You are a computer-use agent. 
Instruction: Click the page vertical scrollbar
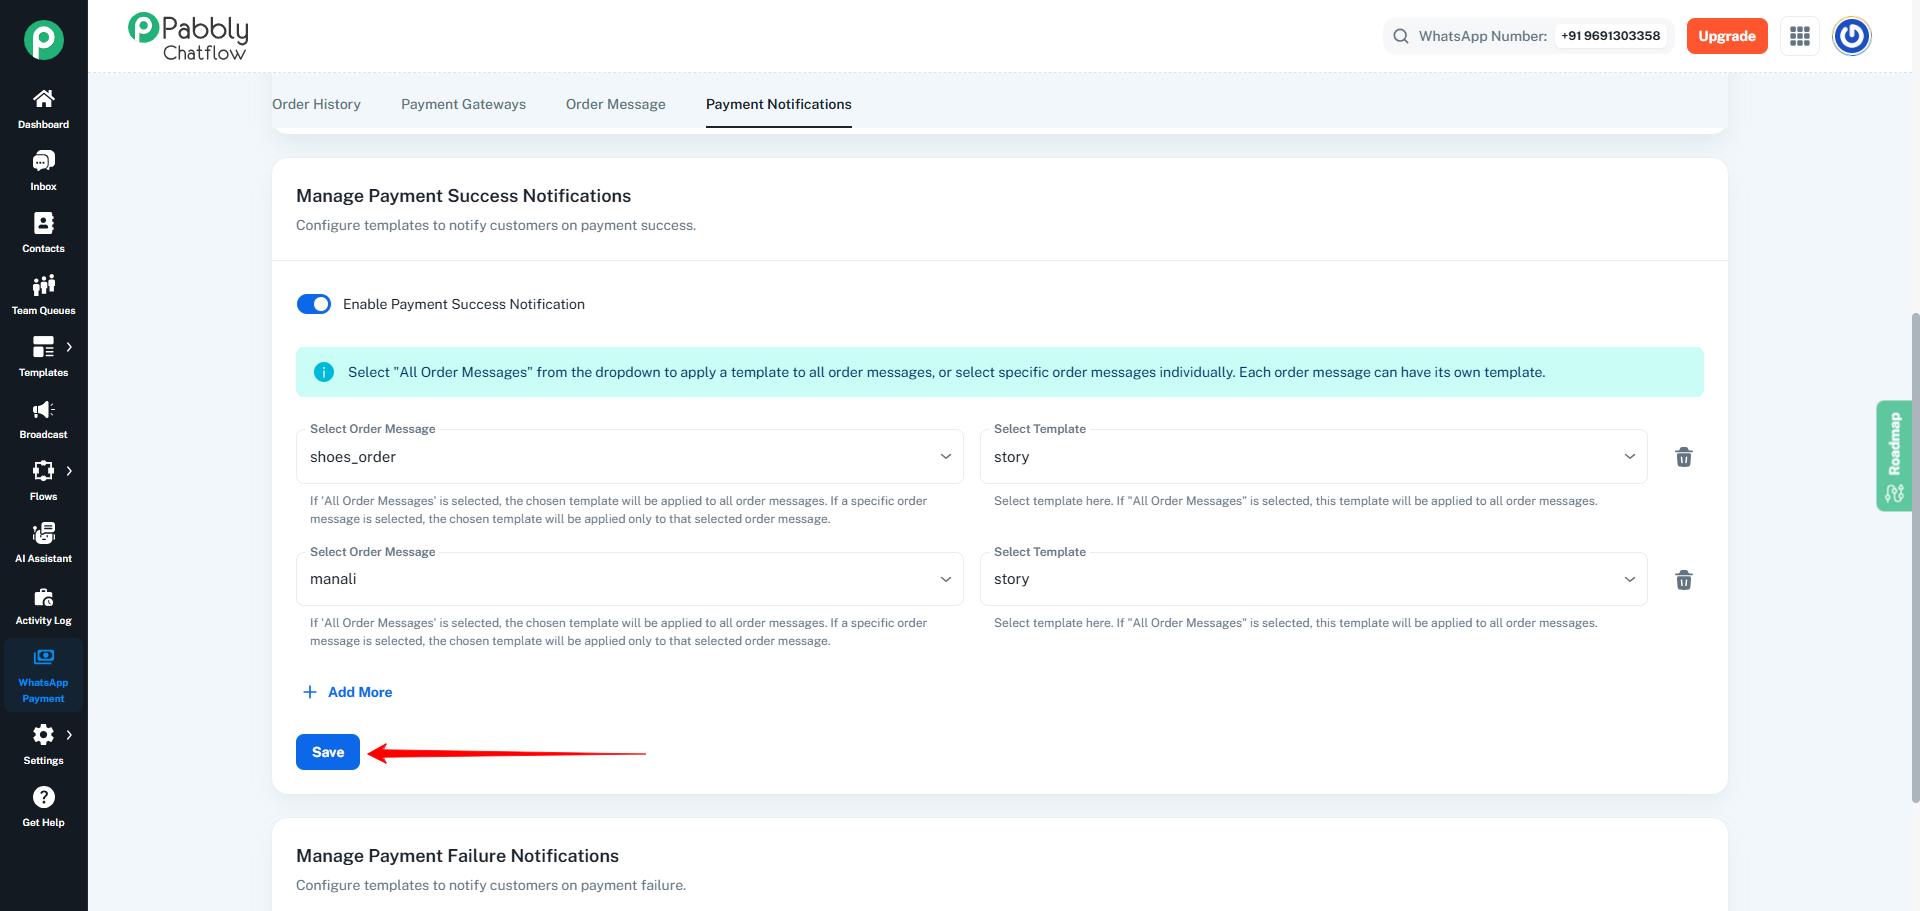(1915, 557)
